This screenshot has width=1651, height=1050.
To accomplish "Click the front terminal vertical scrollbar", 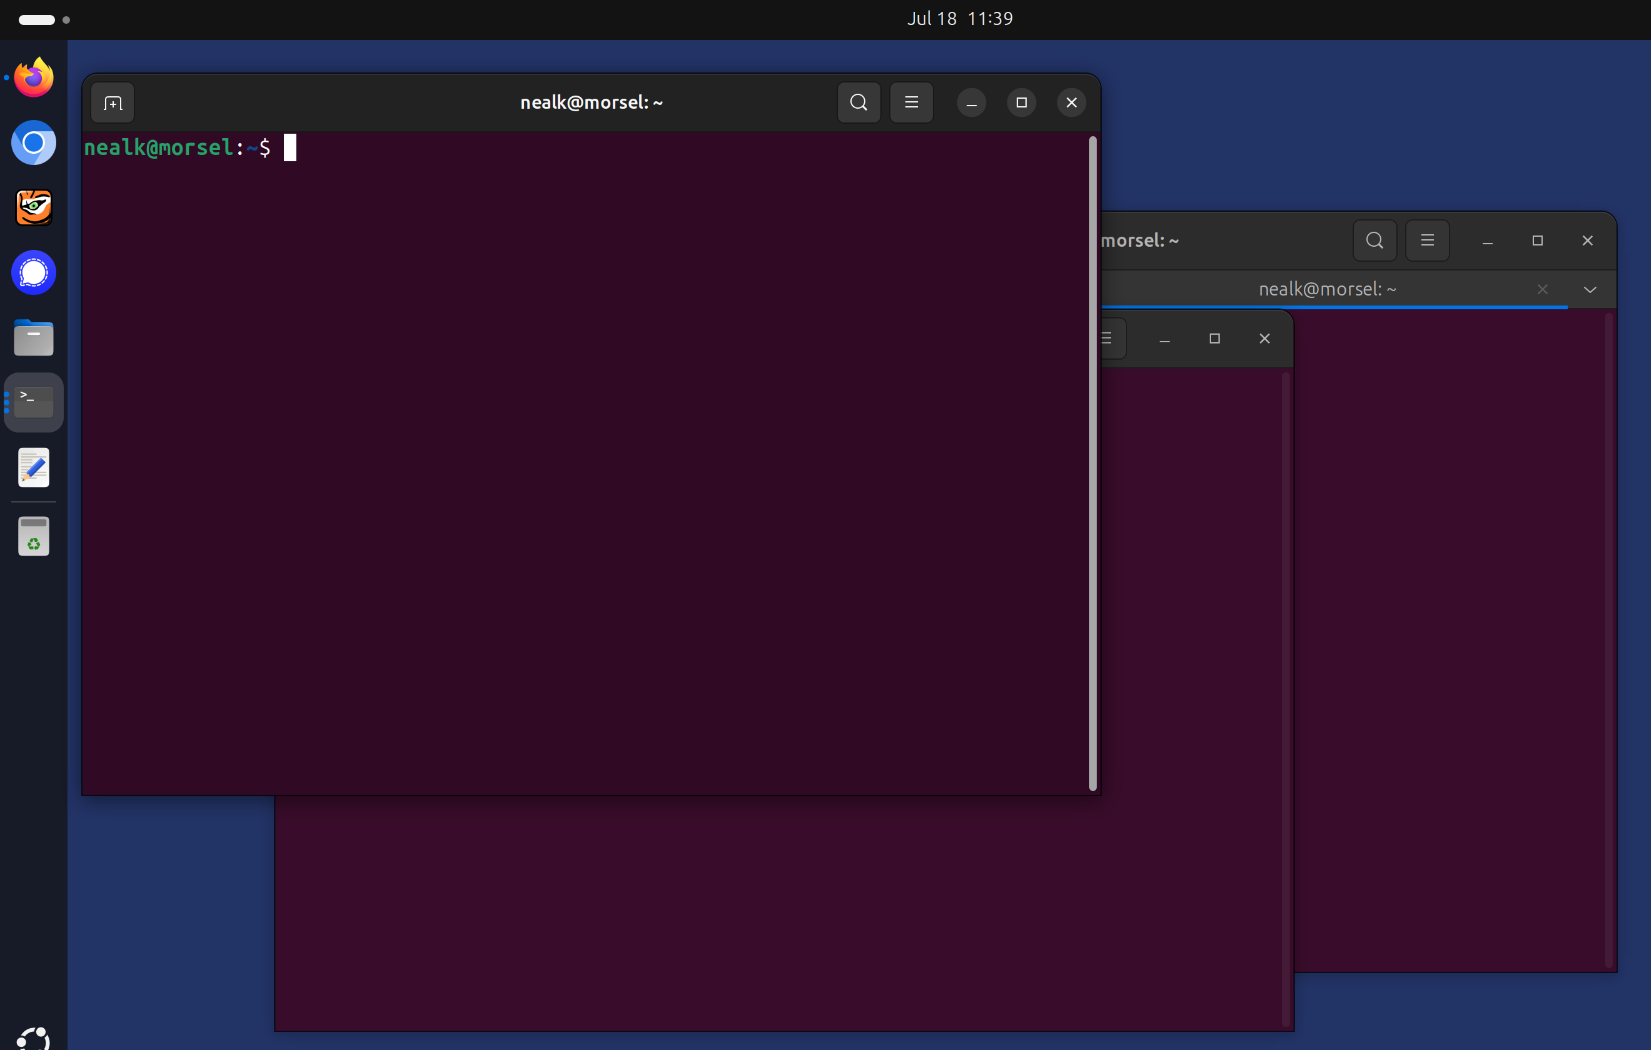I will click(x=1092, y=462).
